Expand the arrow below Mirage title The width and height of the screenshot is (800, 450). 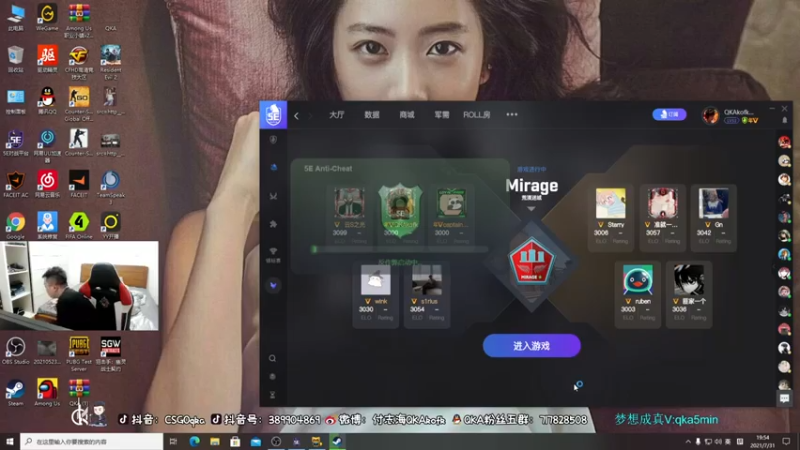531,209
